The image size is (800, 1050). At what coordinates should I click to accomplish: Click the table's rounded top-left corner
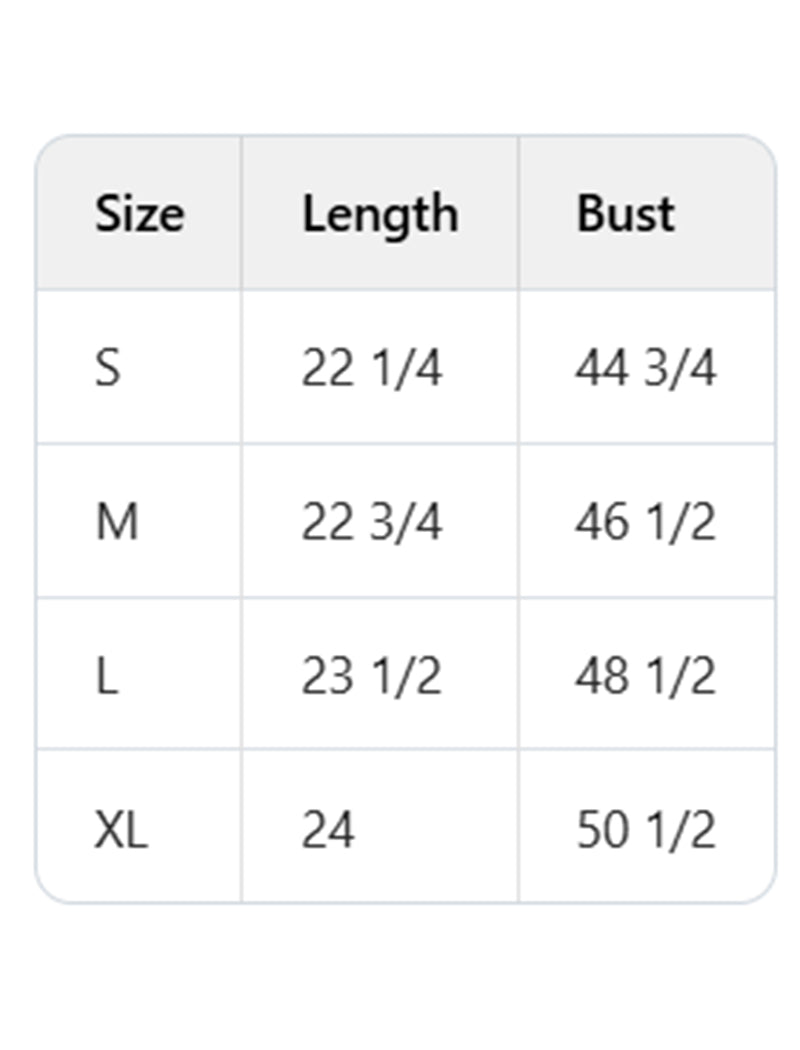point(44,144)
